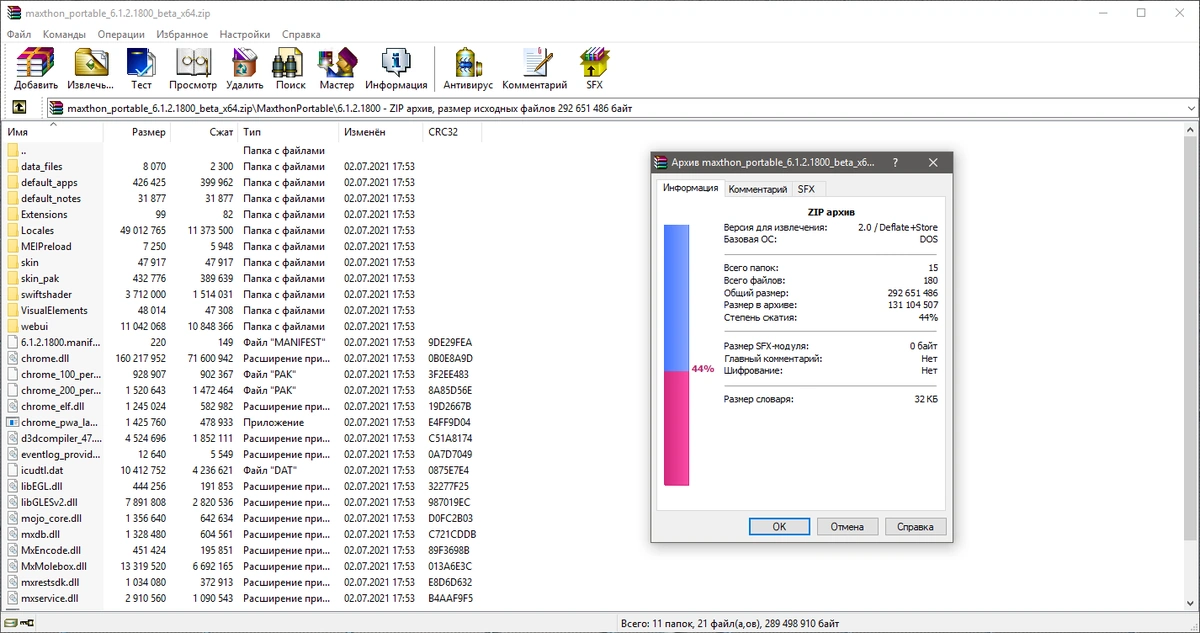Sort list by CRC32 column header
This screenshot has width=1200, height=633.
click(x=451, y=132)
